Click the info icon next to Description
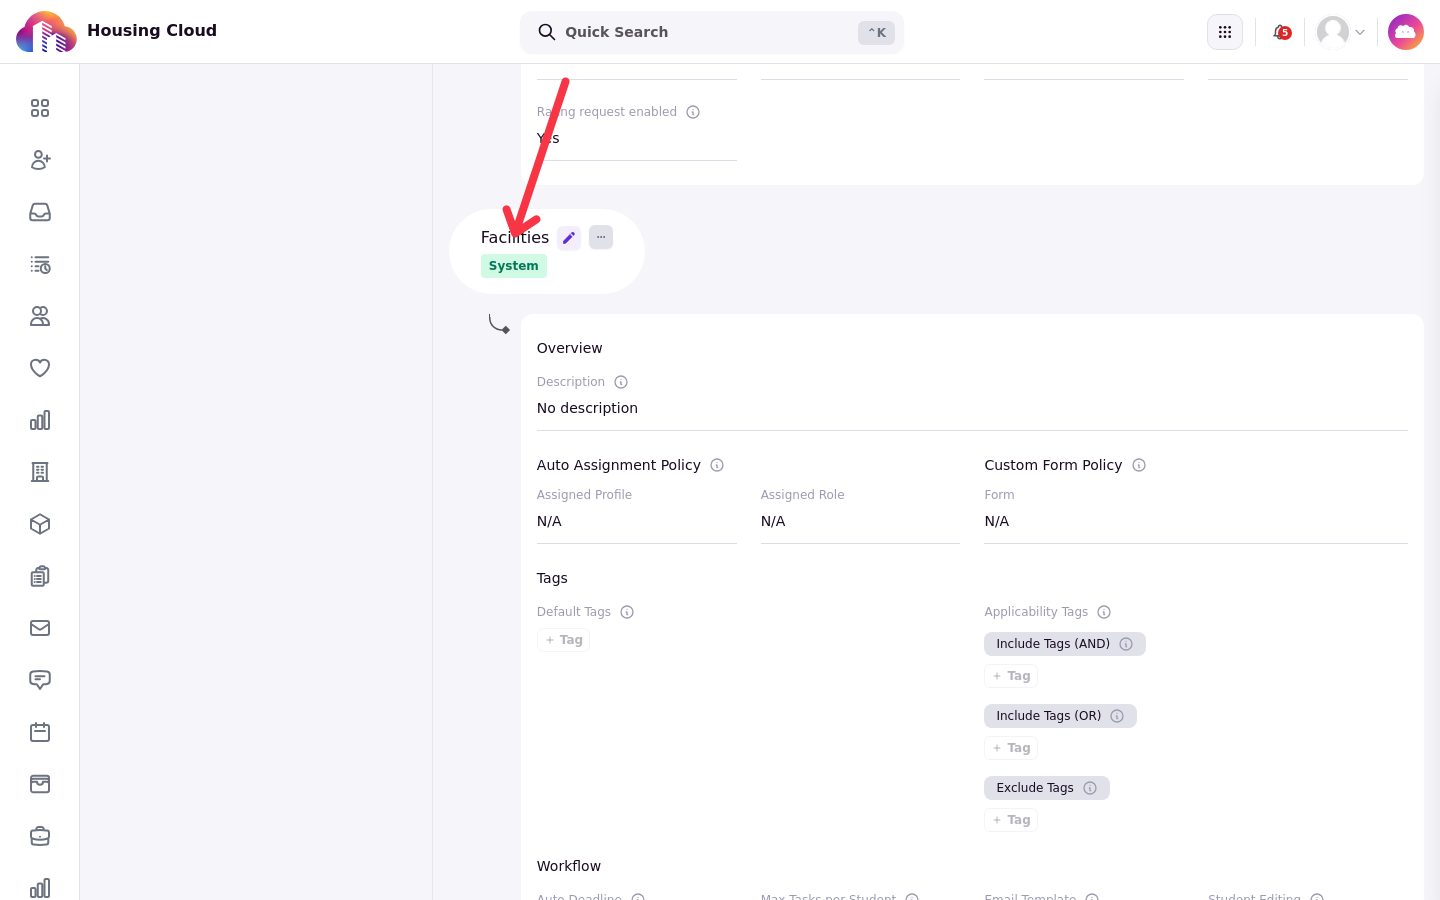The width and height of the screenshot is (1440, 900). click(x=621, y=382)
